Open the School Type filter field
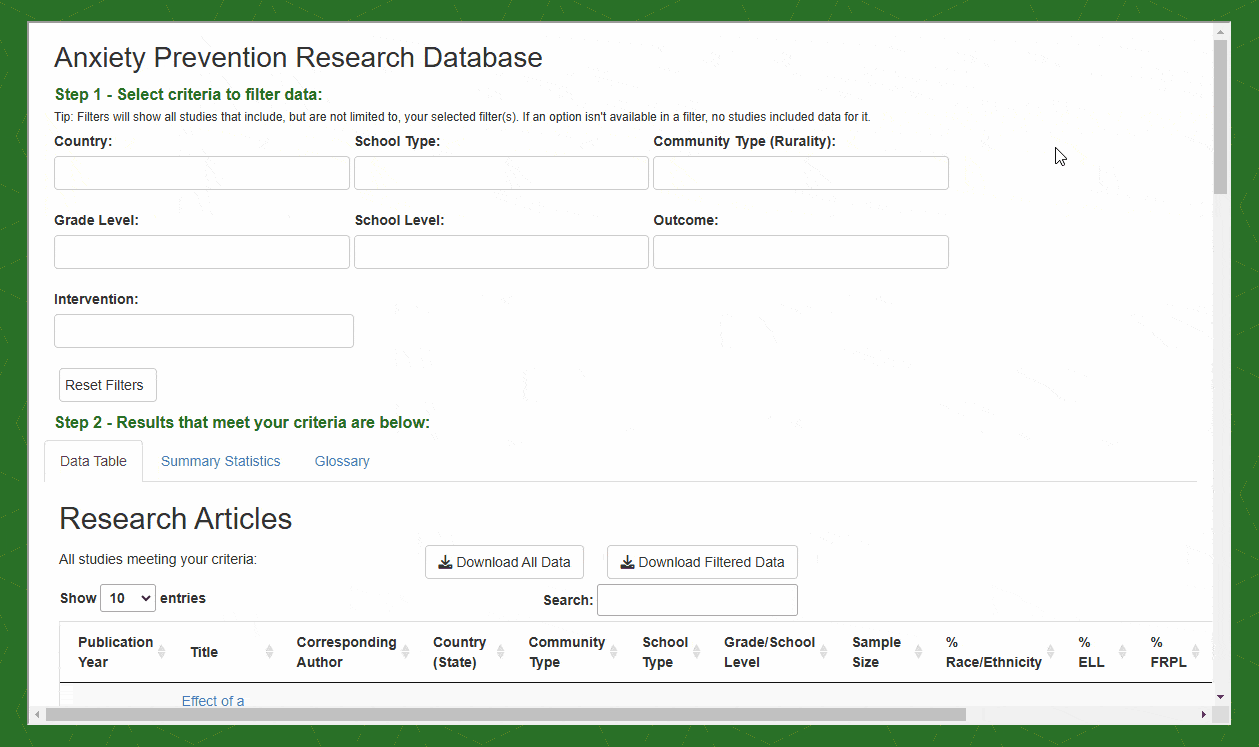Screen dimensions: 1259x747 [501, 173]
